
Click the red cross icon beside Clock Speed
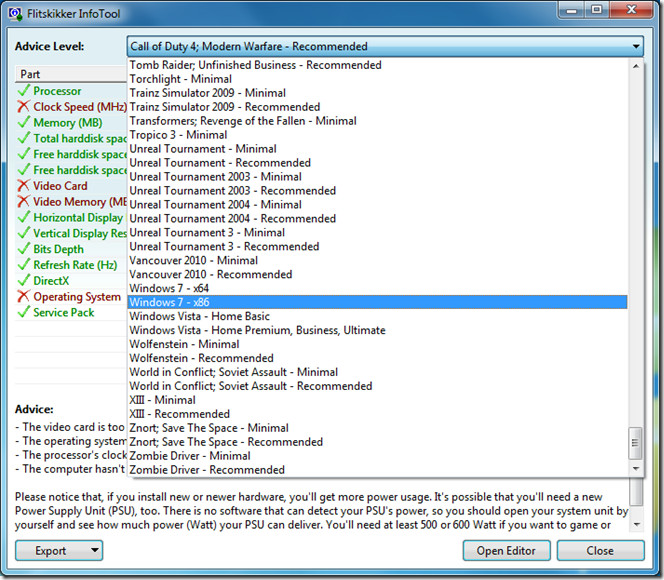coord(24,106)
